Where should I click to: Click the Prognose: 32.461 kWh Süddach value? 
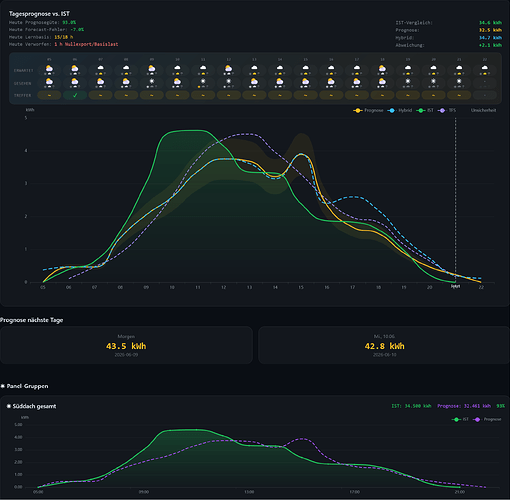click(x=464, y=406)
